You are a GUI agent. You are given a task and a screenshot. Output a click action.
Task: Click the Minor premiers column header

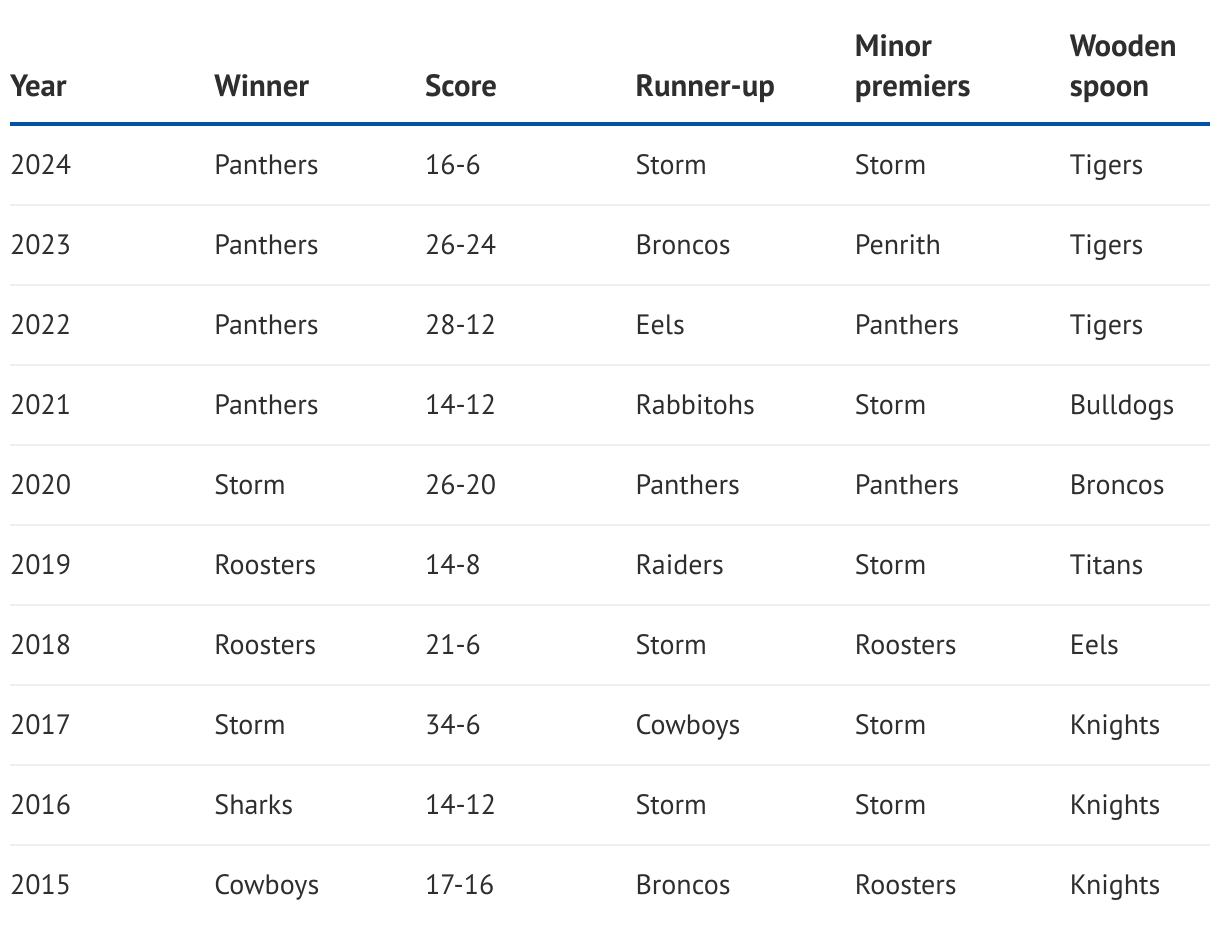913,66
